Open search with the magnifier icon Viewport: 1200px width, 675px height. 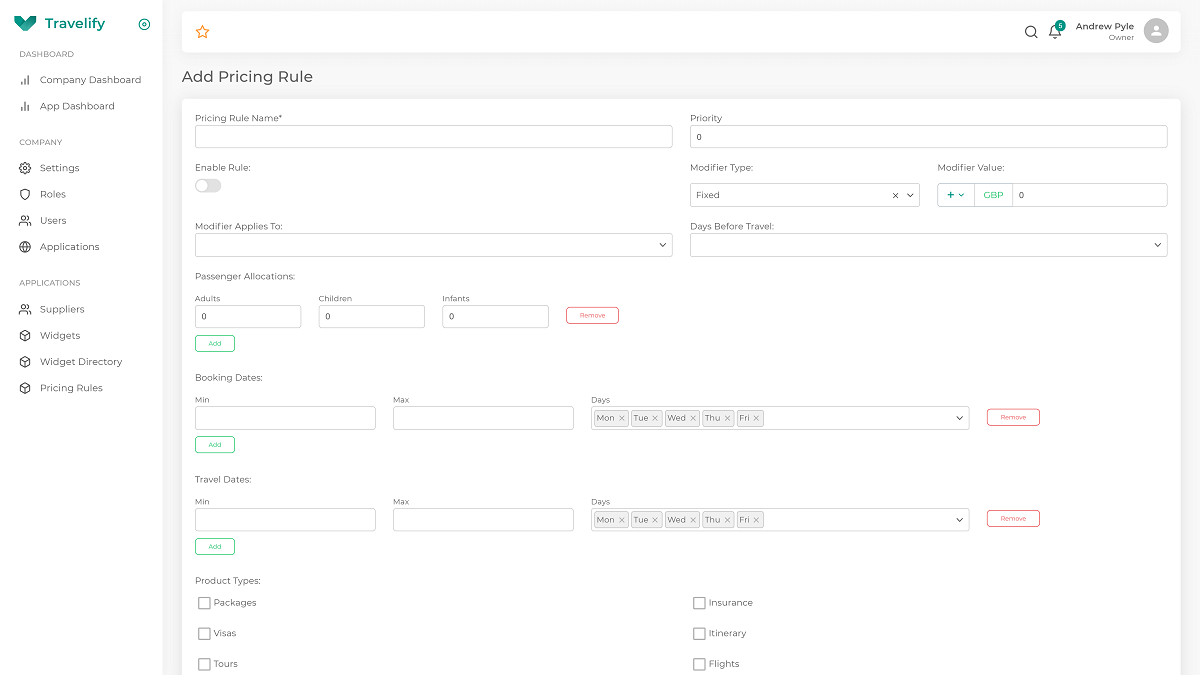[1031, 32]
